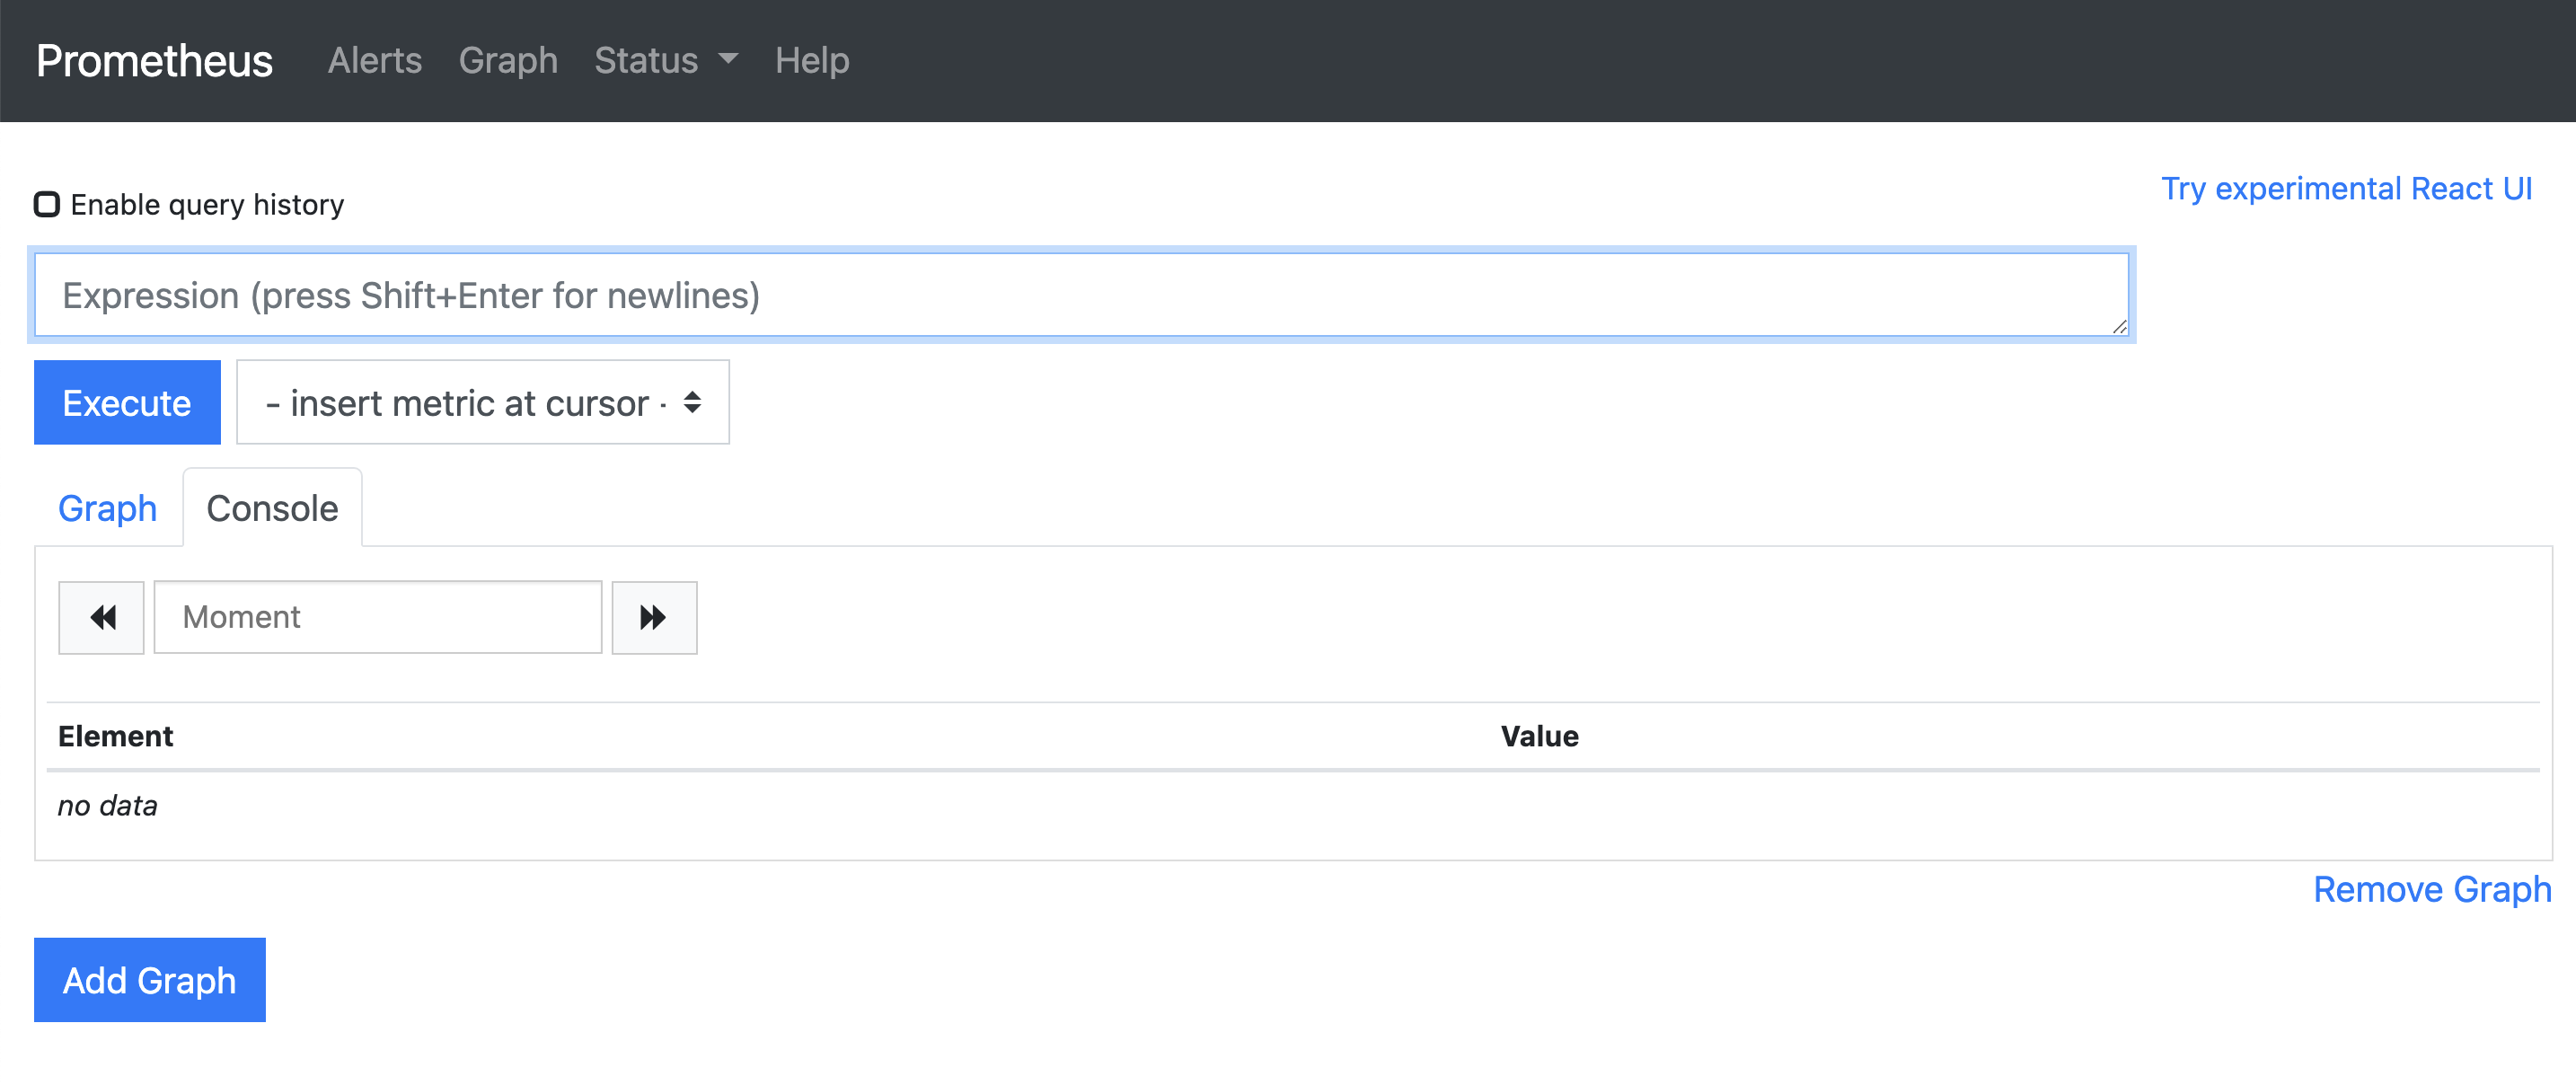Click the Prometheus brand title
2576x1085 pixels.
[154, 60]
